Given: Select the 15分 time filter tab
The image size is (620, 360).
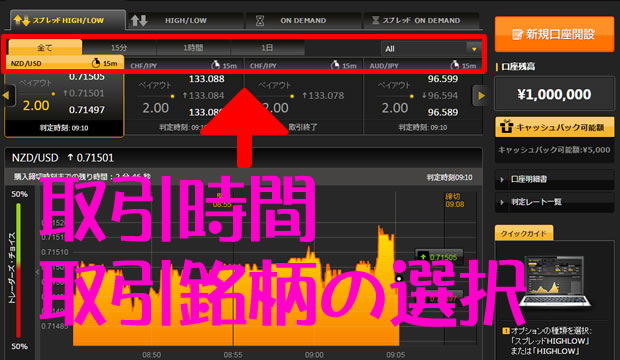Looking at the screenshot, I should (x=119, y=48).
